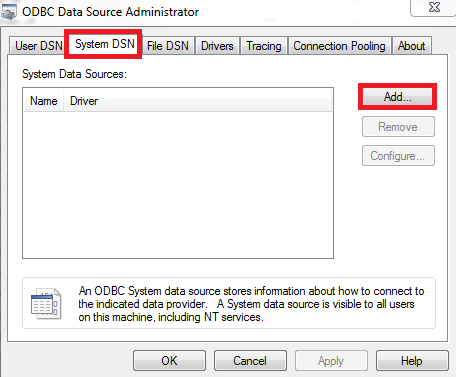Go to the Drivers tab
This screenshot has height=377, width=456.
(217, 46)
